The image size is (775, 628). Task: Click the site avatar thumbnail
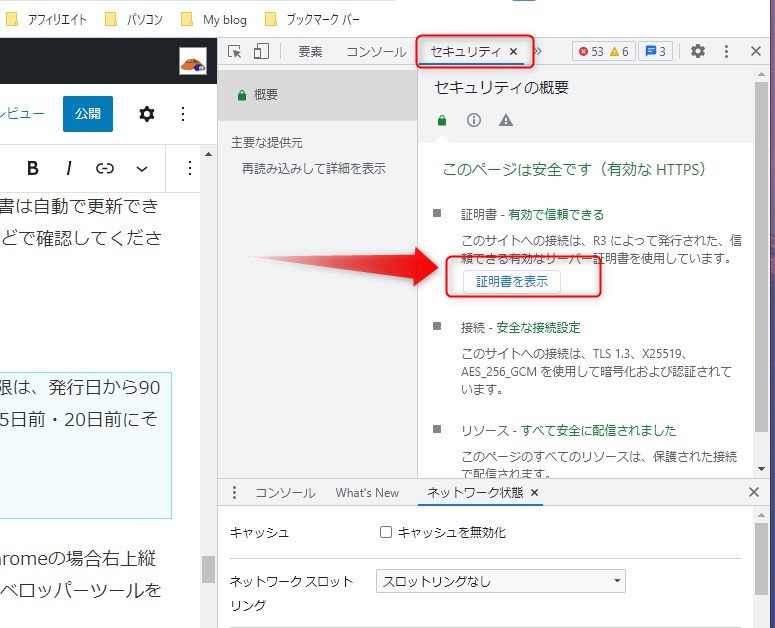coord(193,61)
